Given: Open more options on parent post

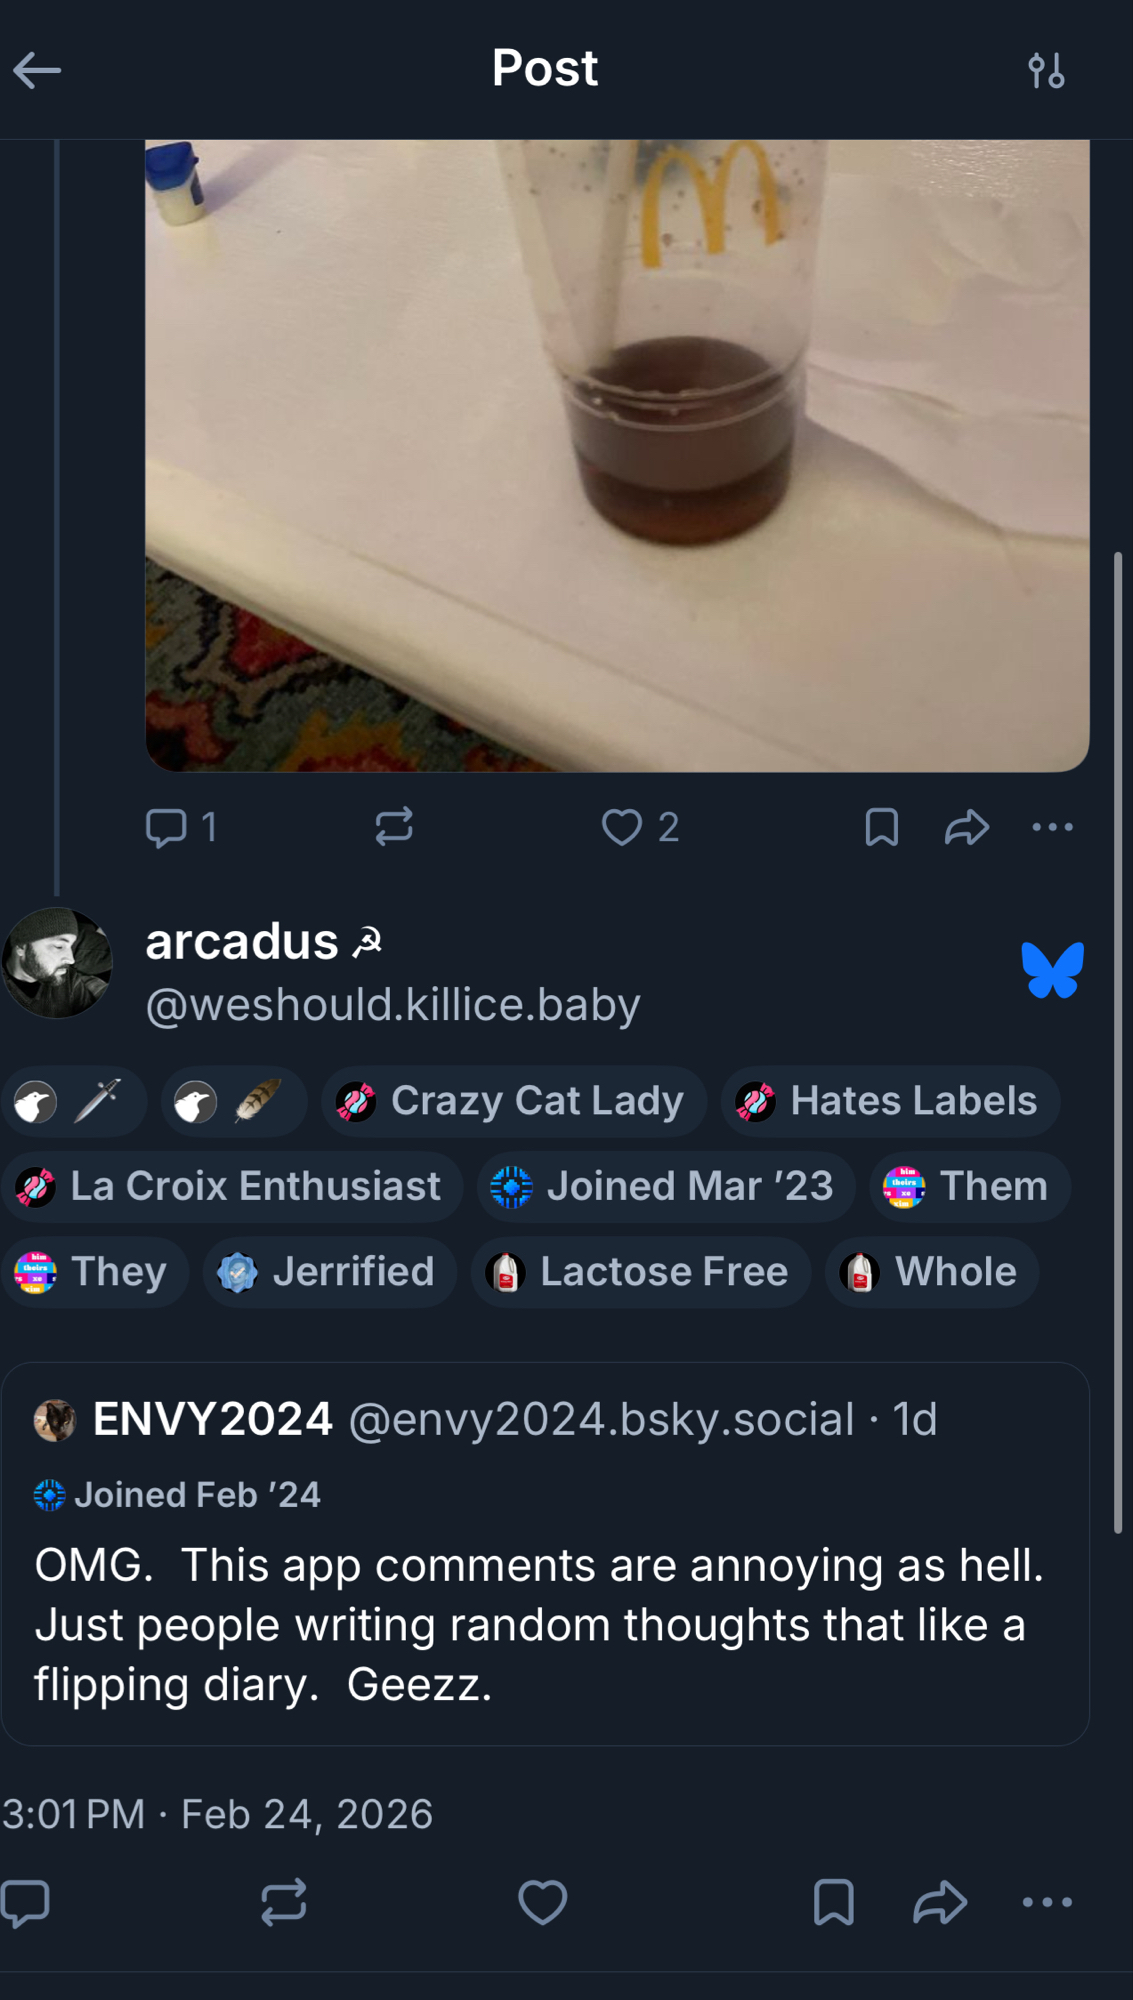Looking at the screenshot, I should [1052, 828].
